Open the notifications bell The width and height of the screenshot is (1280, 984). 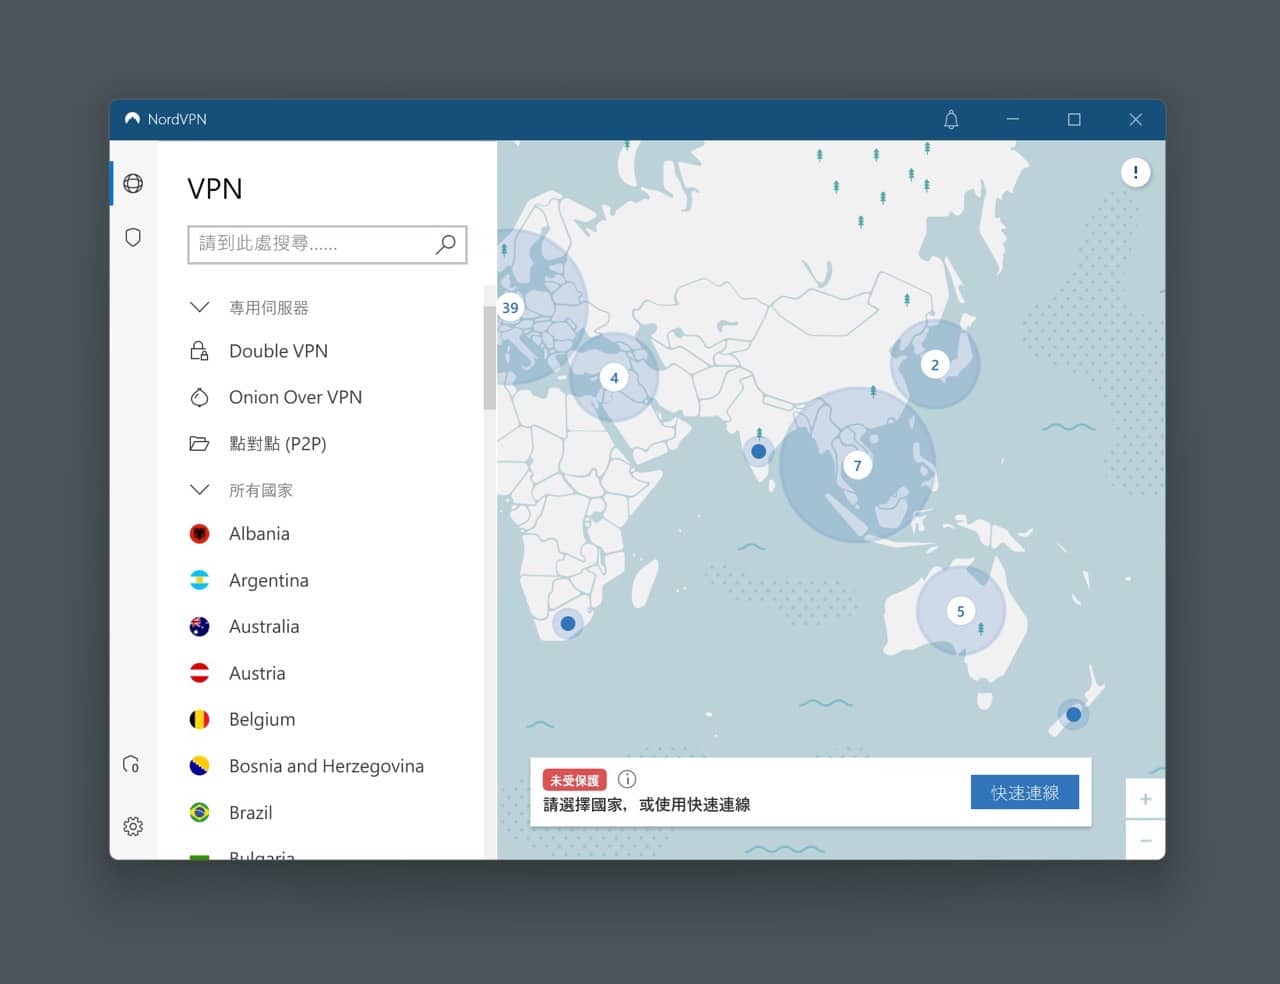click(951, 119)
